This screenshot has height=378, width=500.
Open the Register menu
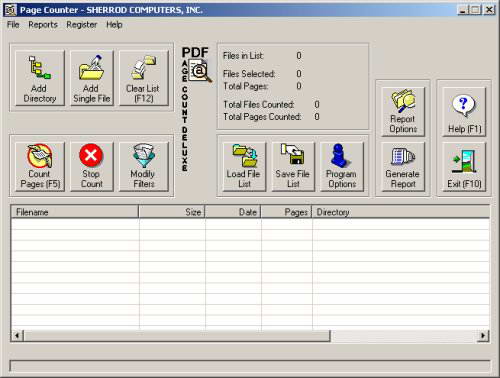coord(82,25)
